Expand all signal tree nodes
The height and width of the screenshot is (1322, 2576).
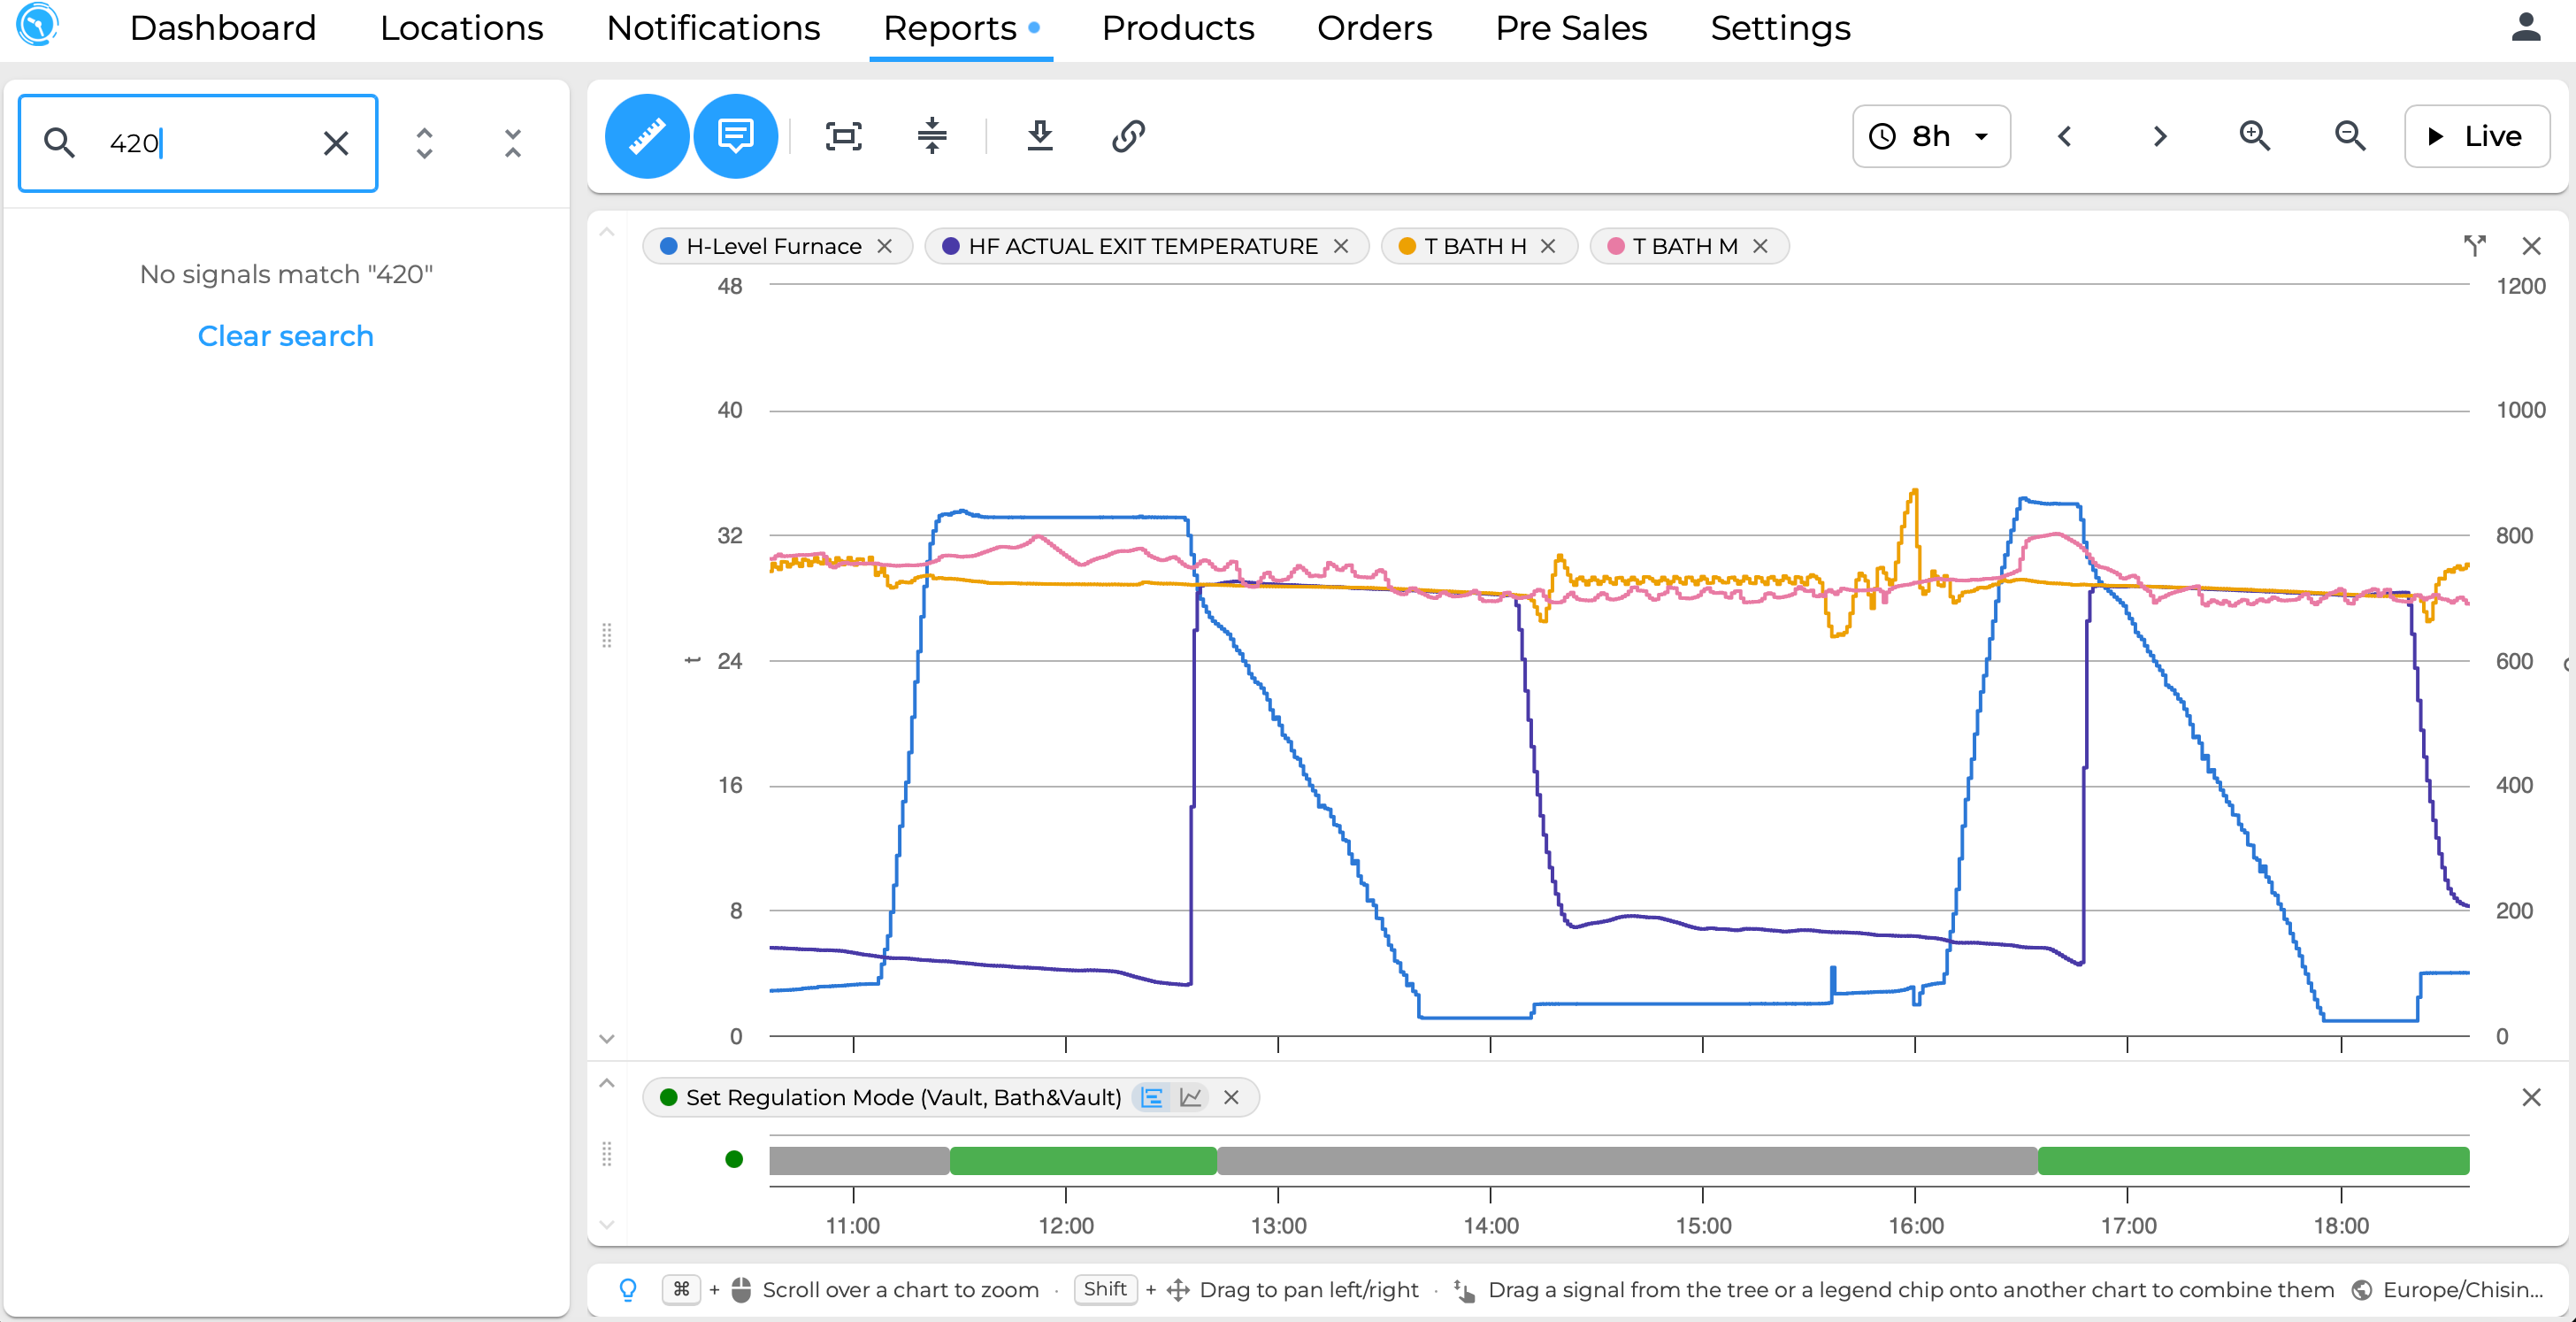[424, 143]
